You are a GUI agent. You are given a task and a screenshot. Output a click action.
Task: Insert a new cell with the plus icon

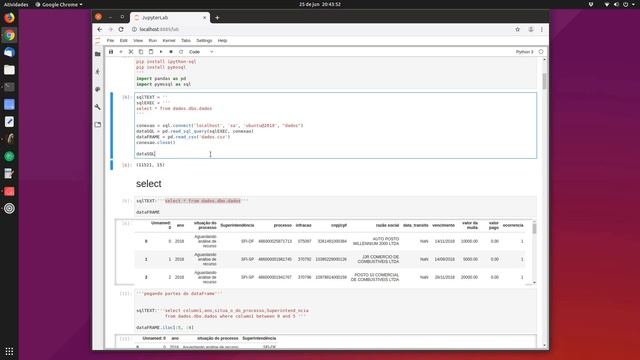pyautogui.click(x=121, y=52)
